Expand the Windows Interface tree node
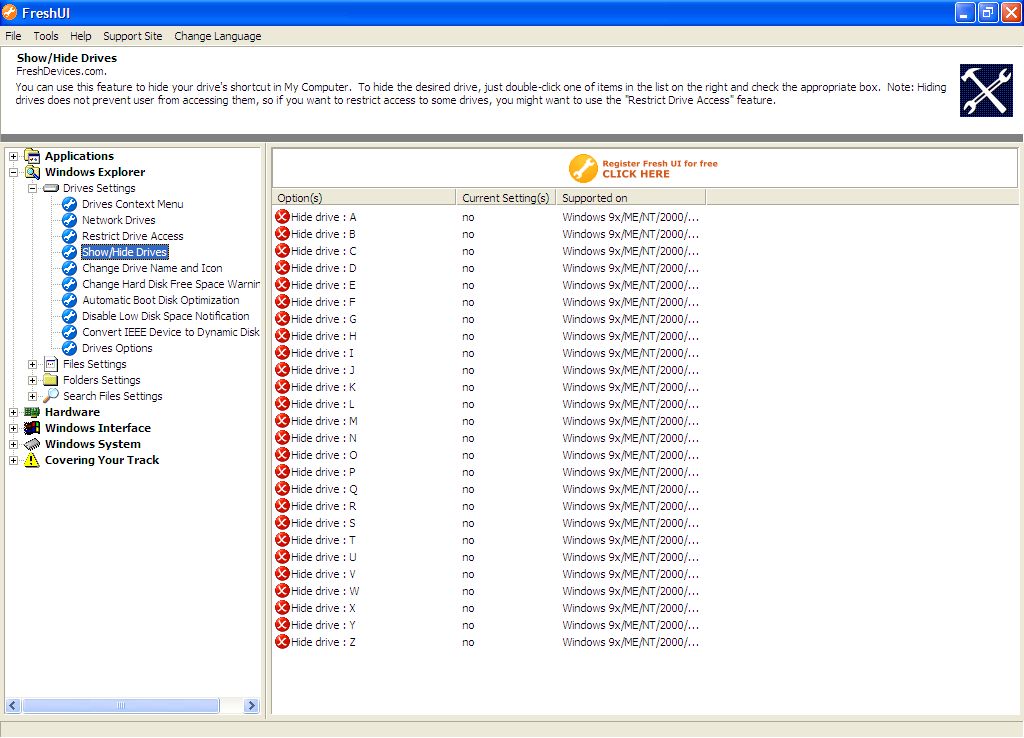Image resolution: width=1024 pixels, height=738 pixels. pyautogui.click(x=13, y=428)
